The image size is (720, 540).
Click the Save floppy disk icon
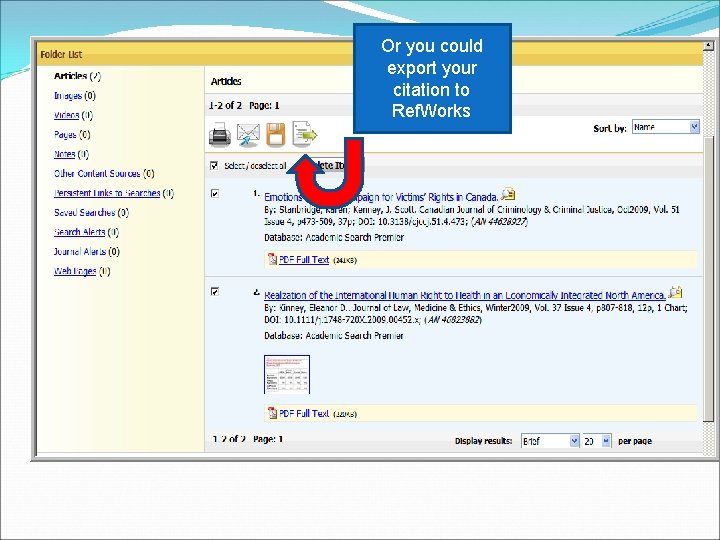coord(276,135)
